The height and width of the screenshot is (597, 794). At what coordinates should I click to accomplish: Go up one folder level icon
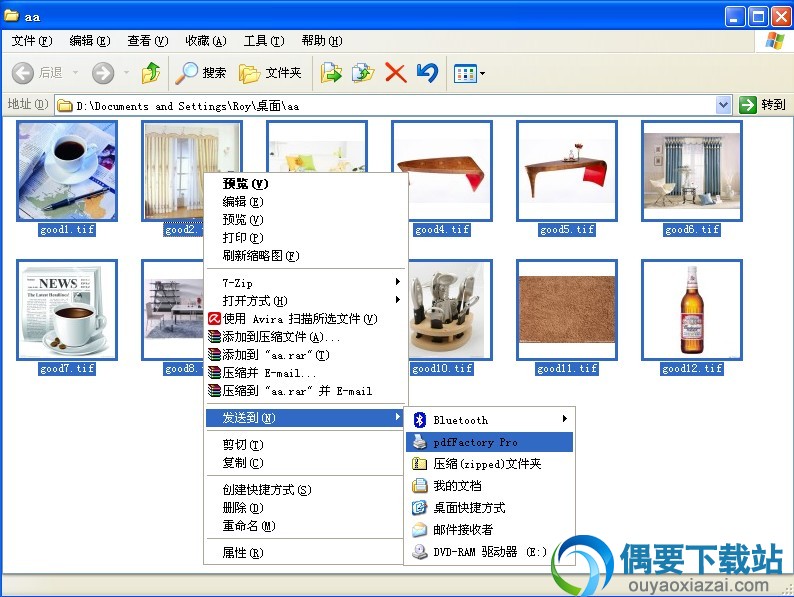click(150, 73)
